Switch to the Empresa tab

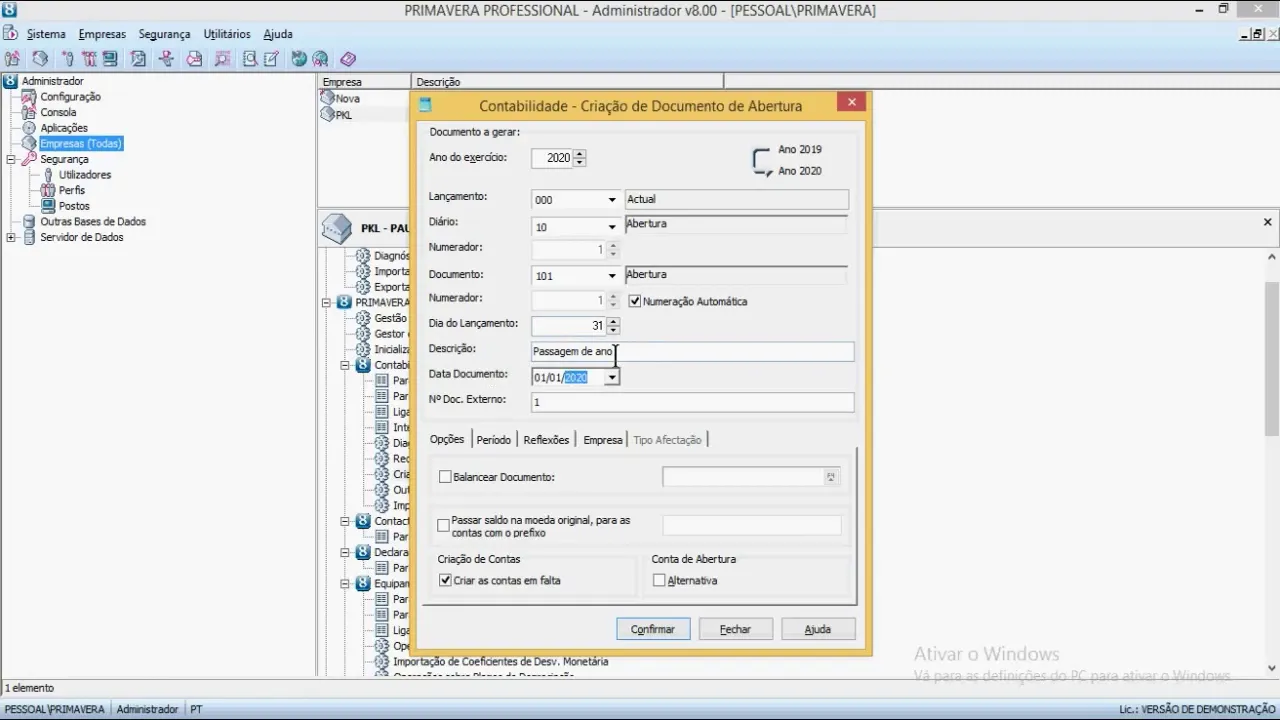(x=603, y=440)
